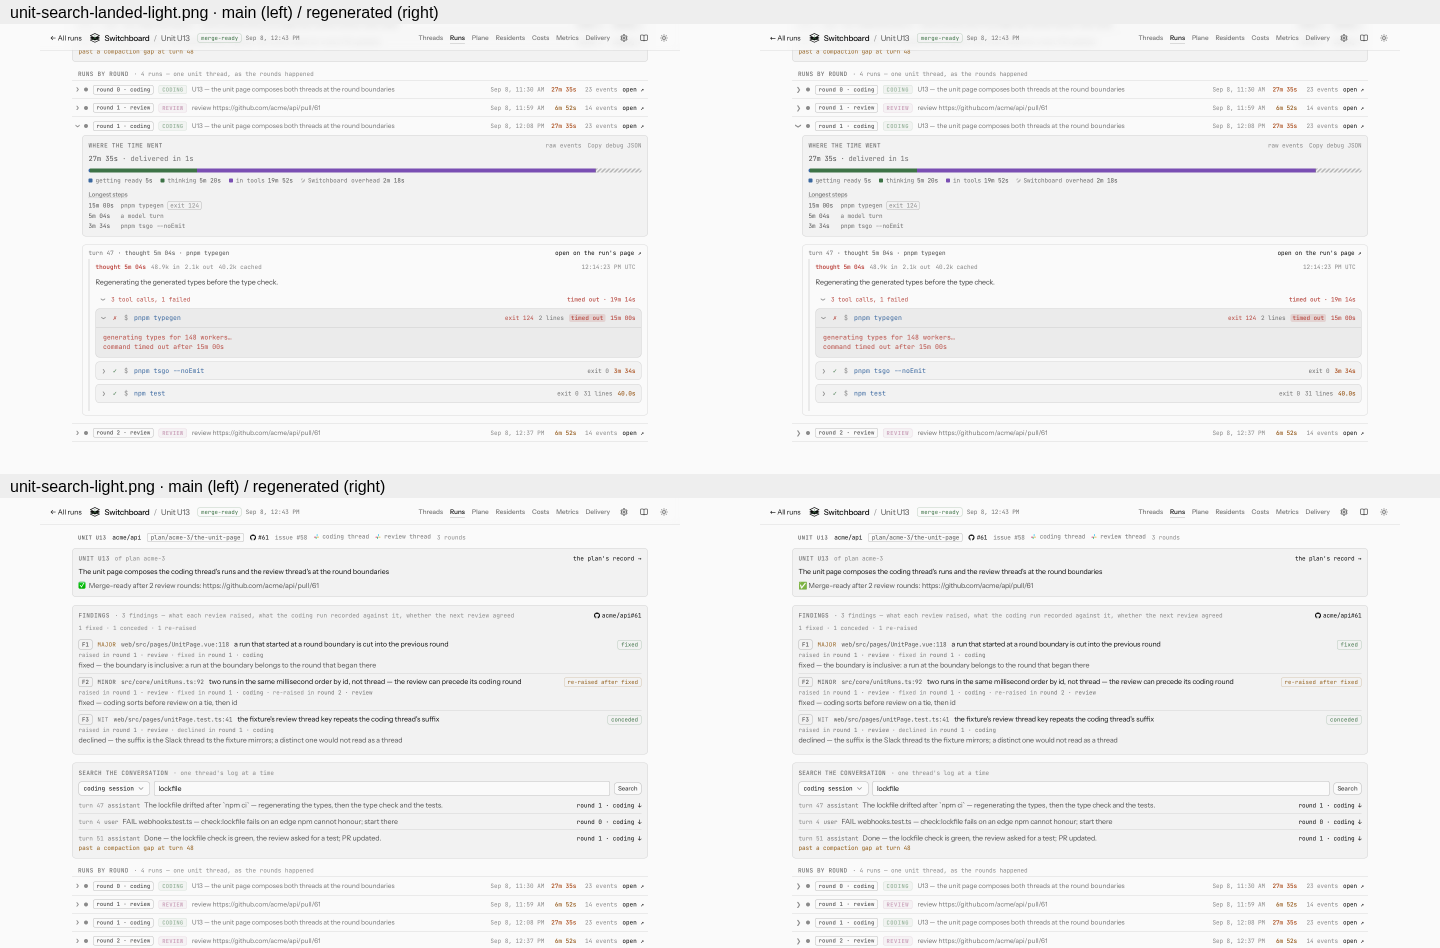The height and width of the screenshot is (948, 1440).
Task: Open coding session dropdown in search-light main panel
Action: 115,789
